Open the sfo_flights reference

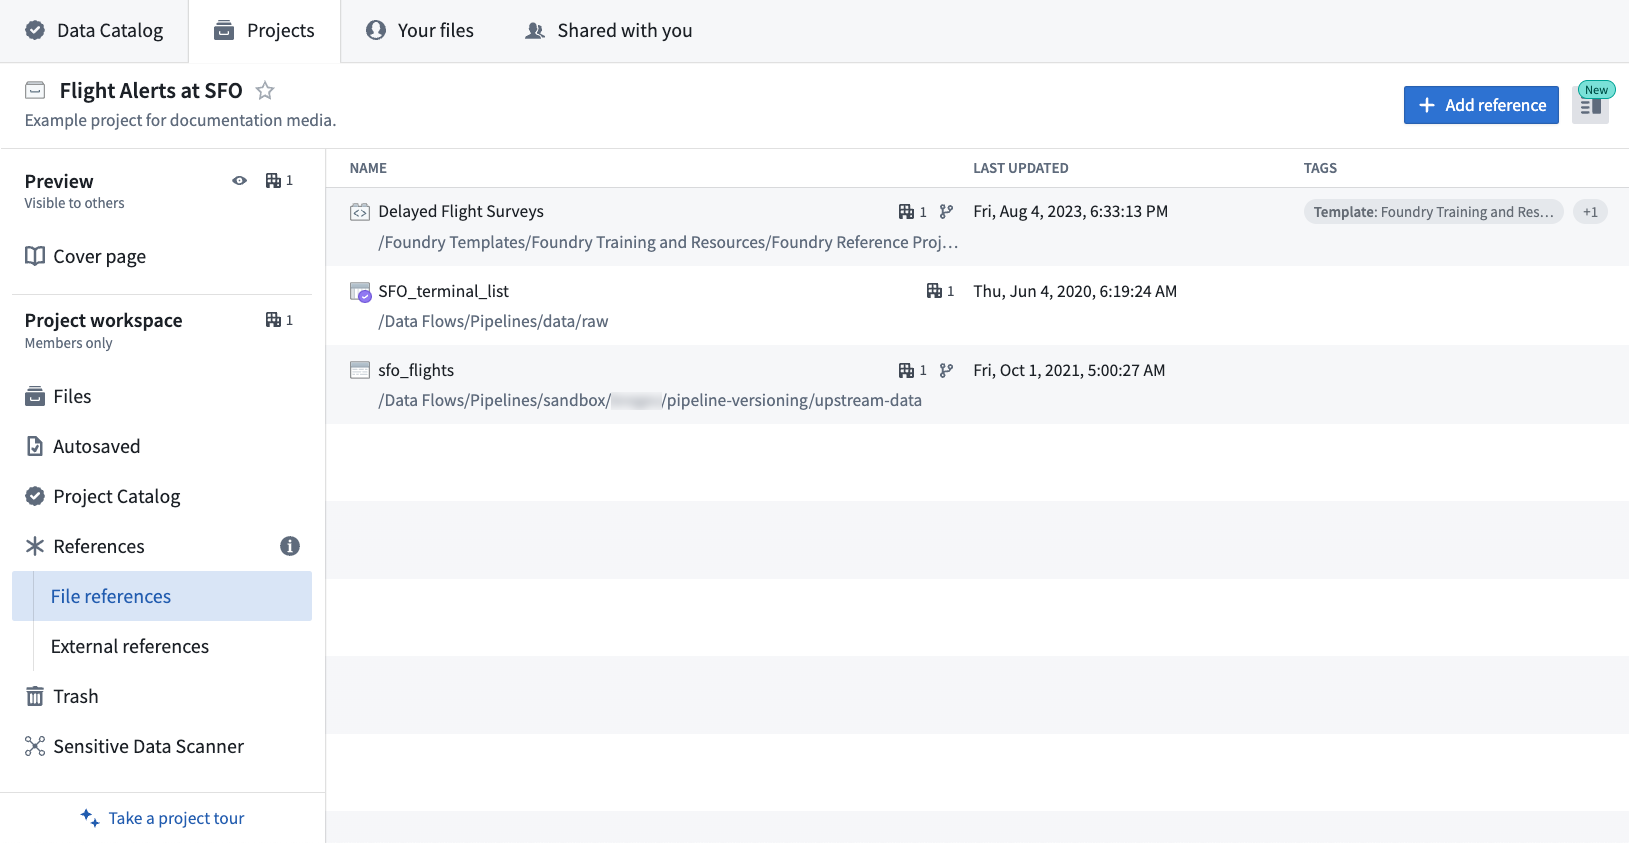click(x=416, y=370)
